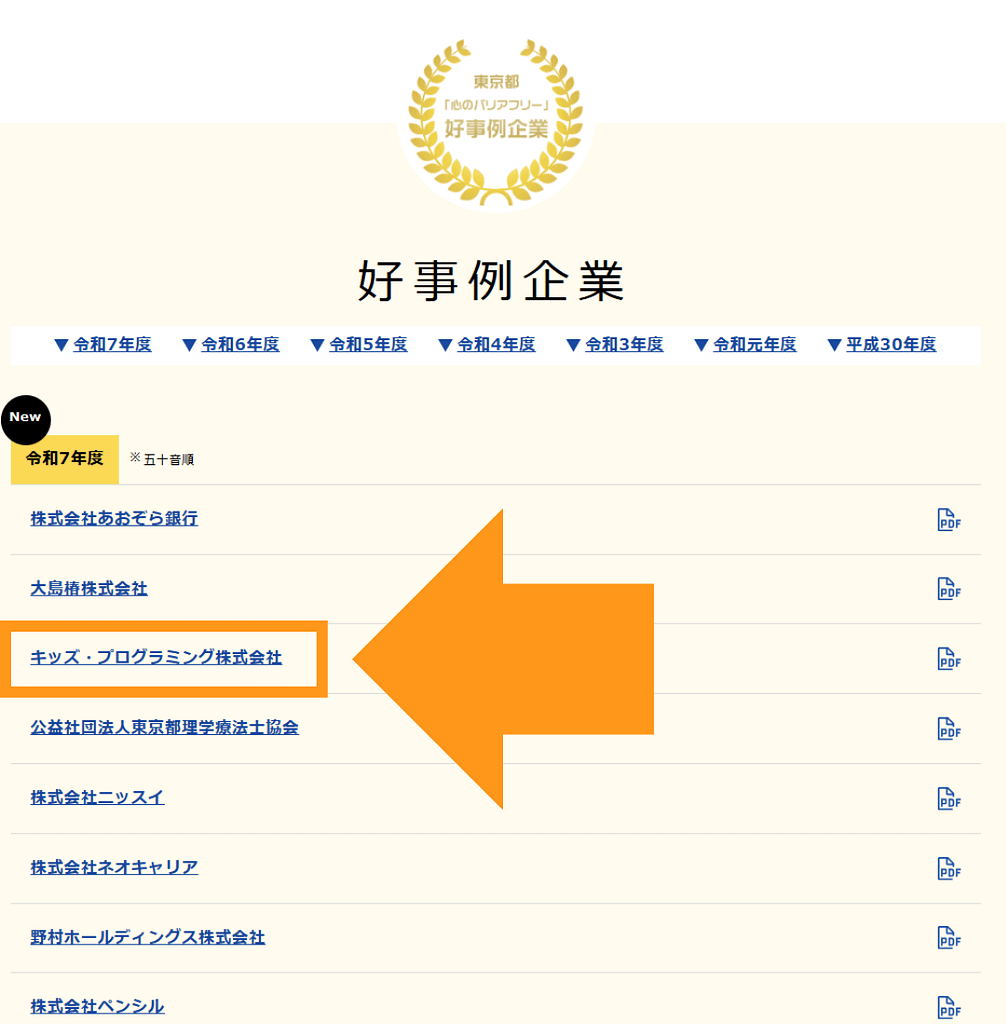Open PDF icon for 大島椿株式会社
Viewport: 1006px width, 1024px height.
pos(947,589)
